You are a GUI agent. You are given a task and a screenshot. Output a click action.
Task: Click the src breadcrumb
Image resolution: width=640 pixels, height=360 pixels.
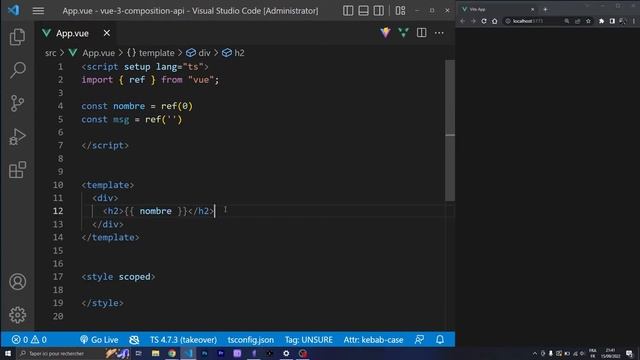tap(51, 53)
